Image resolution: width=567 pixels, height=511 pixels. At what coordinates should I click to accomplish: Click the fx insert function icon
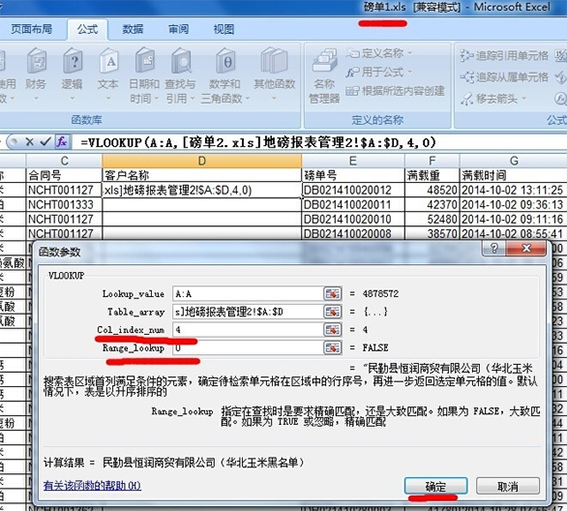pyautogui.click(x=62, y=142)
